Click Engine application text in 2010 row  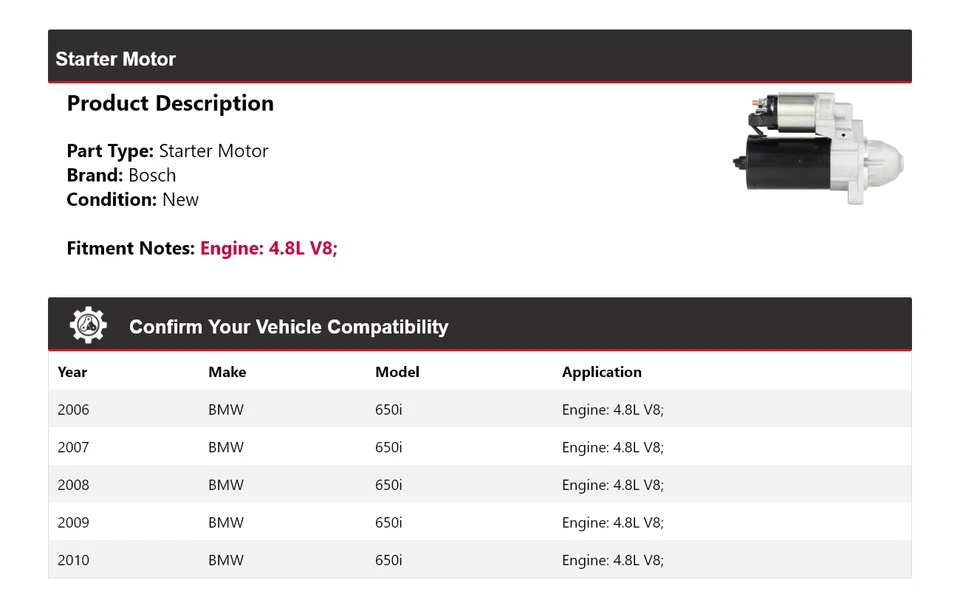612,560
